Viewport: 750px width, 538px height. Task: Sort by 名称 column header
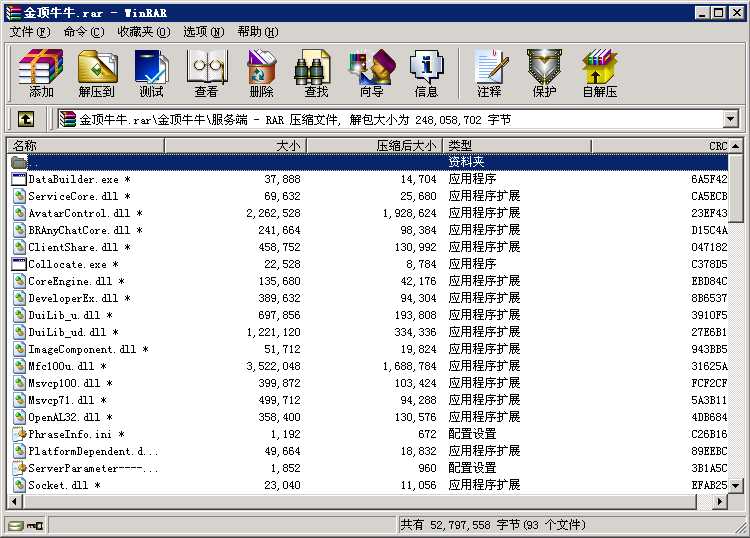click(85, 145)
